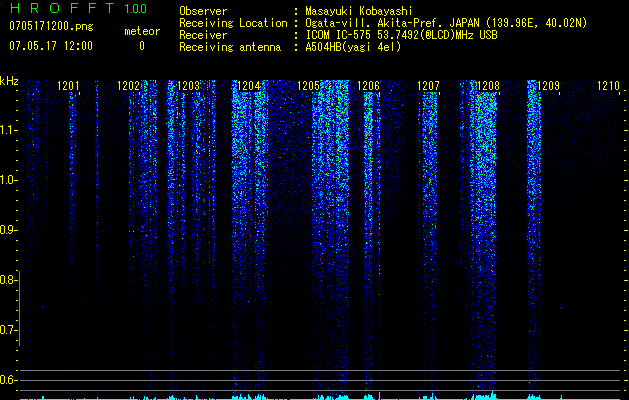Click the kHz axis unit label
The image size is (629, 400).
9,81
